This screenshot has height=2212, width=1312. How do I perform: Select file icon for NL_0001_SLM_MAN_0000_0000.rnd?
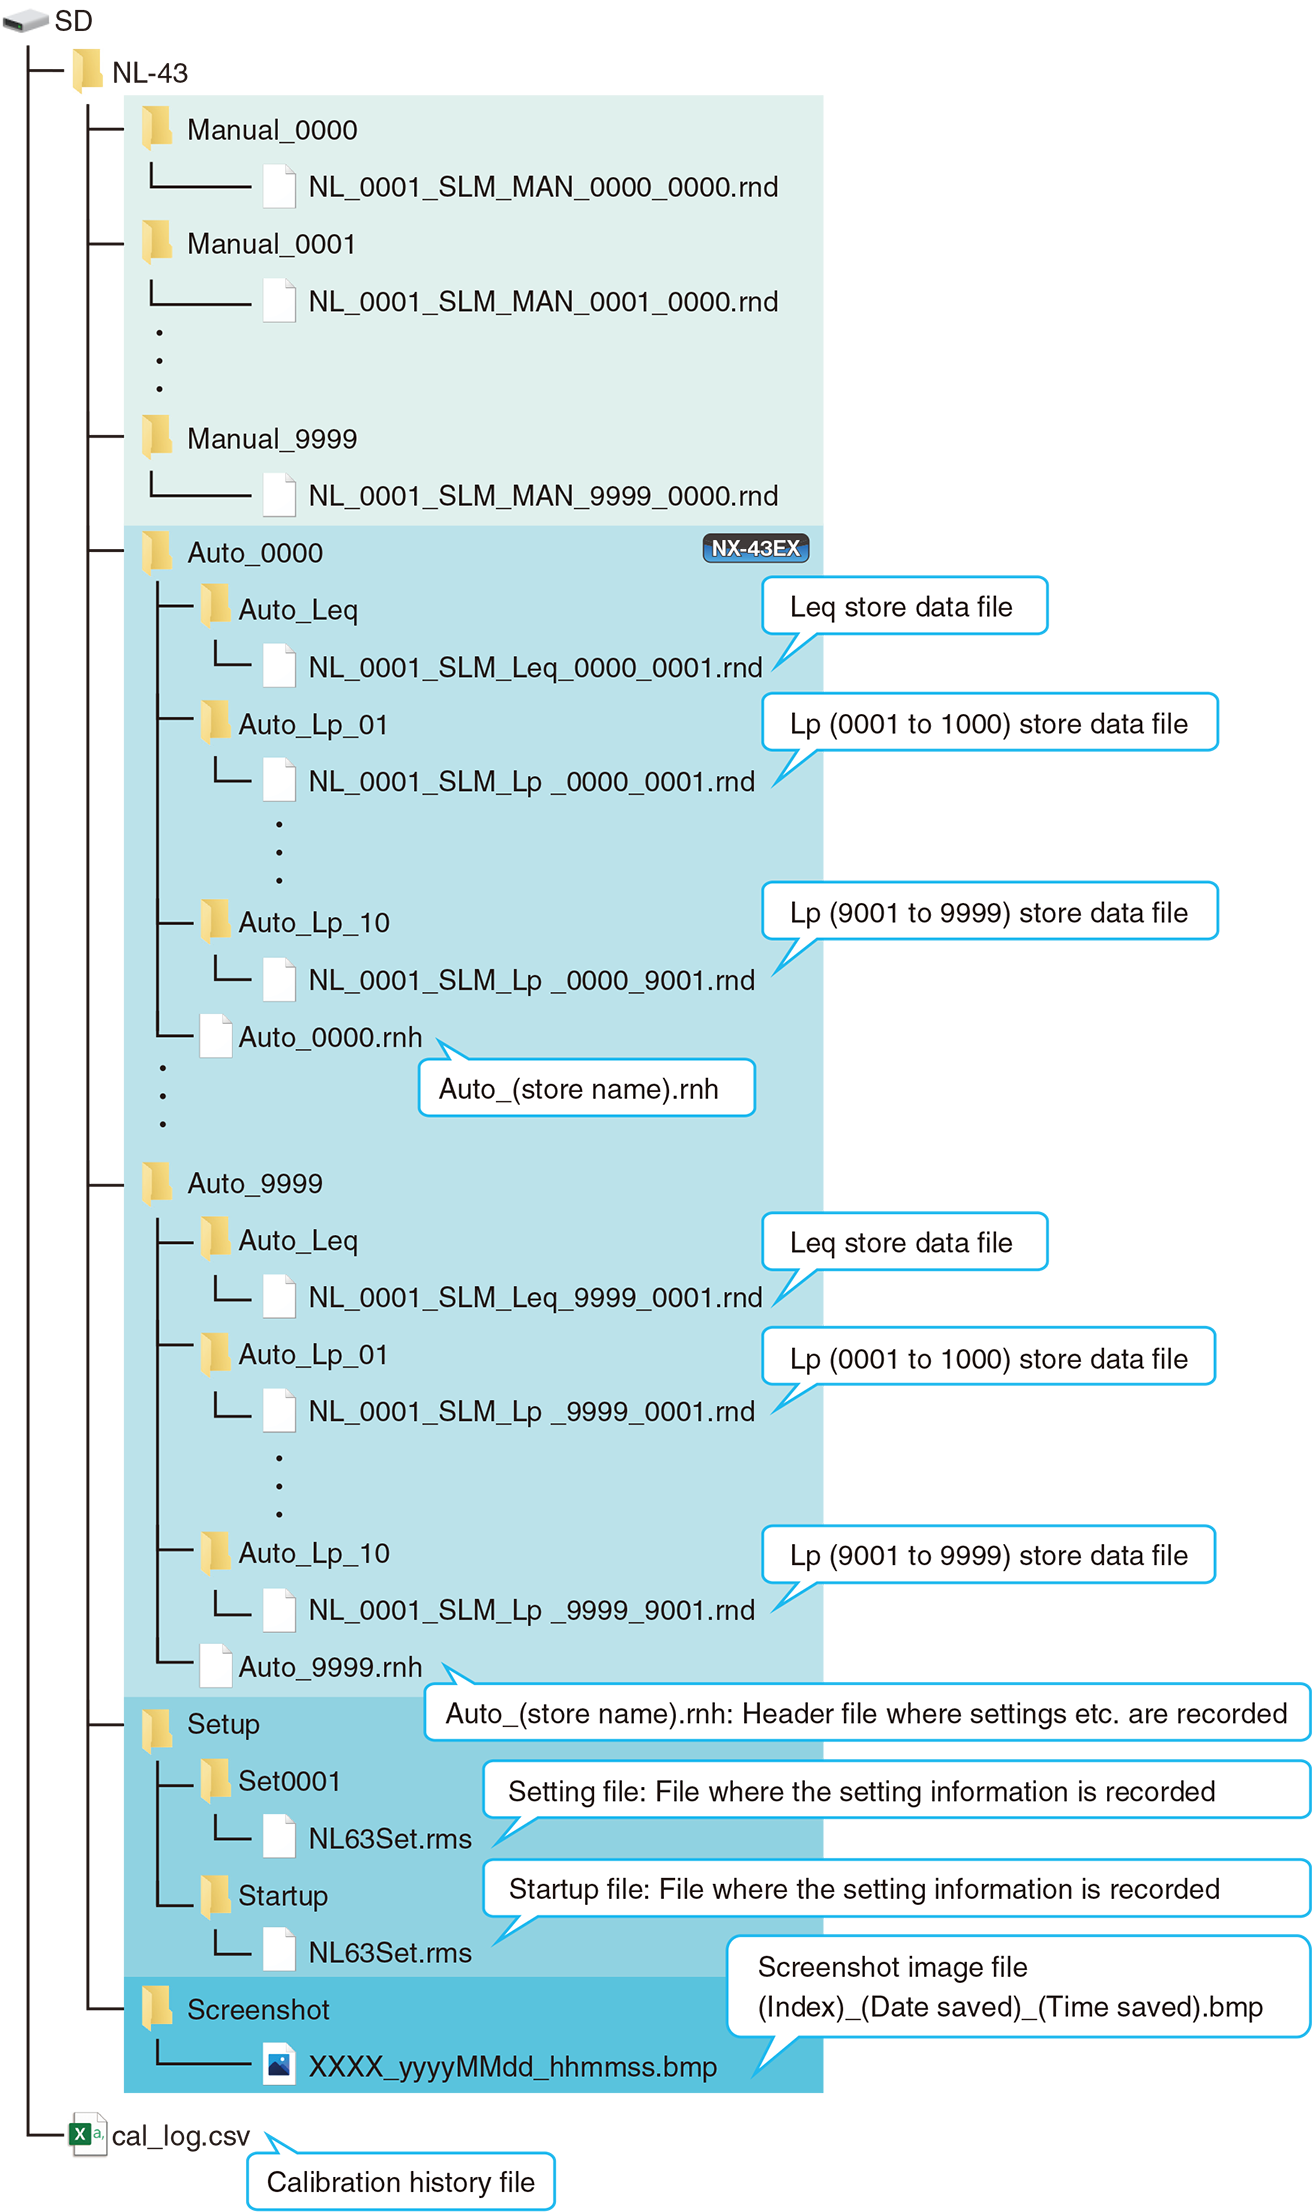tap(279, 186)
